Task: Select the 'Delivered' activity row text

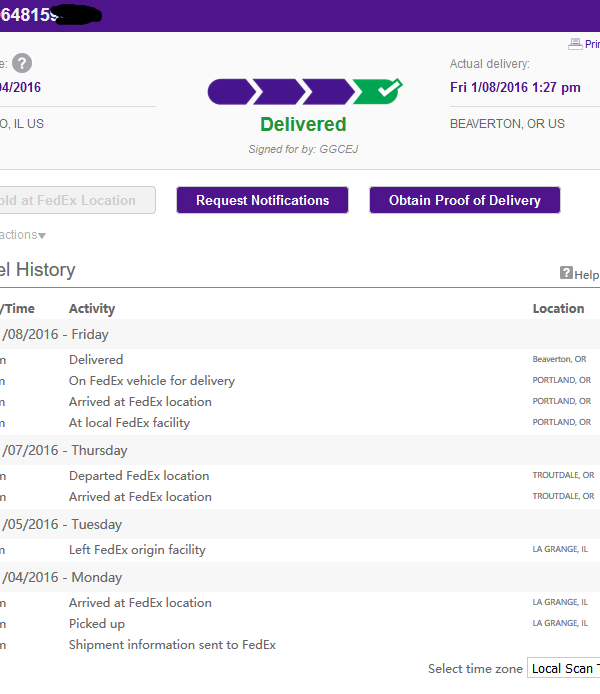Action: click(96, 359)
